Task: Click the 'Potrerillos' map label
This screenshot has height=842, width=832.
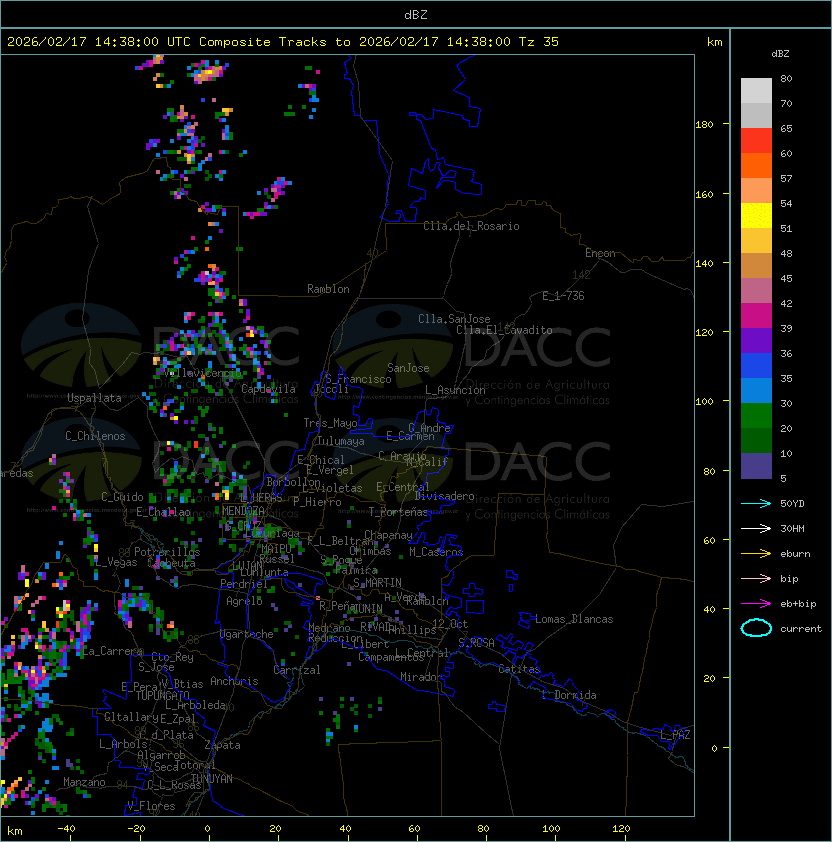Action: [167, 552]
